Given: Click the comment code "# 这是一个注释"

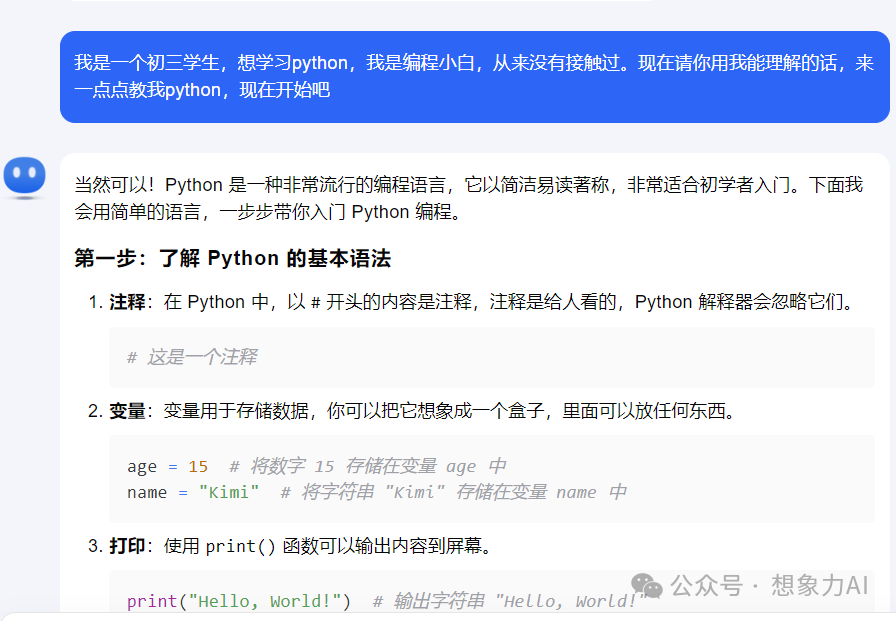Looking at the screenshot, I should [x=192, y=357].
